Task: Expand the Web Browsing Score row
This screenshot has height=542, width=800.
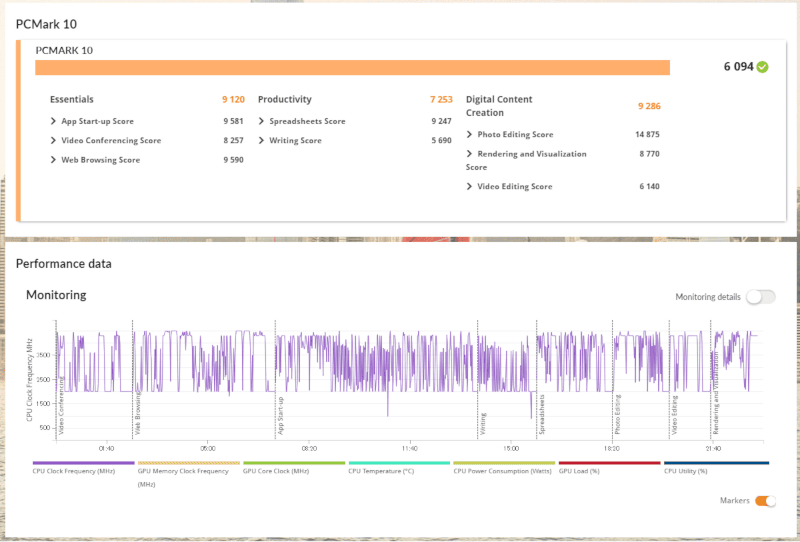Action: pyautogui.click(x=100, y=160)
